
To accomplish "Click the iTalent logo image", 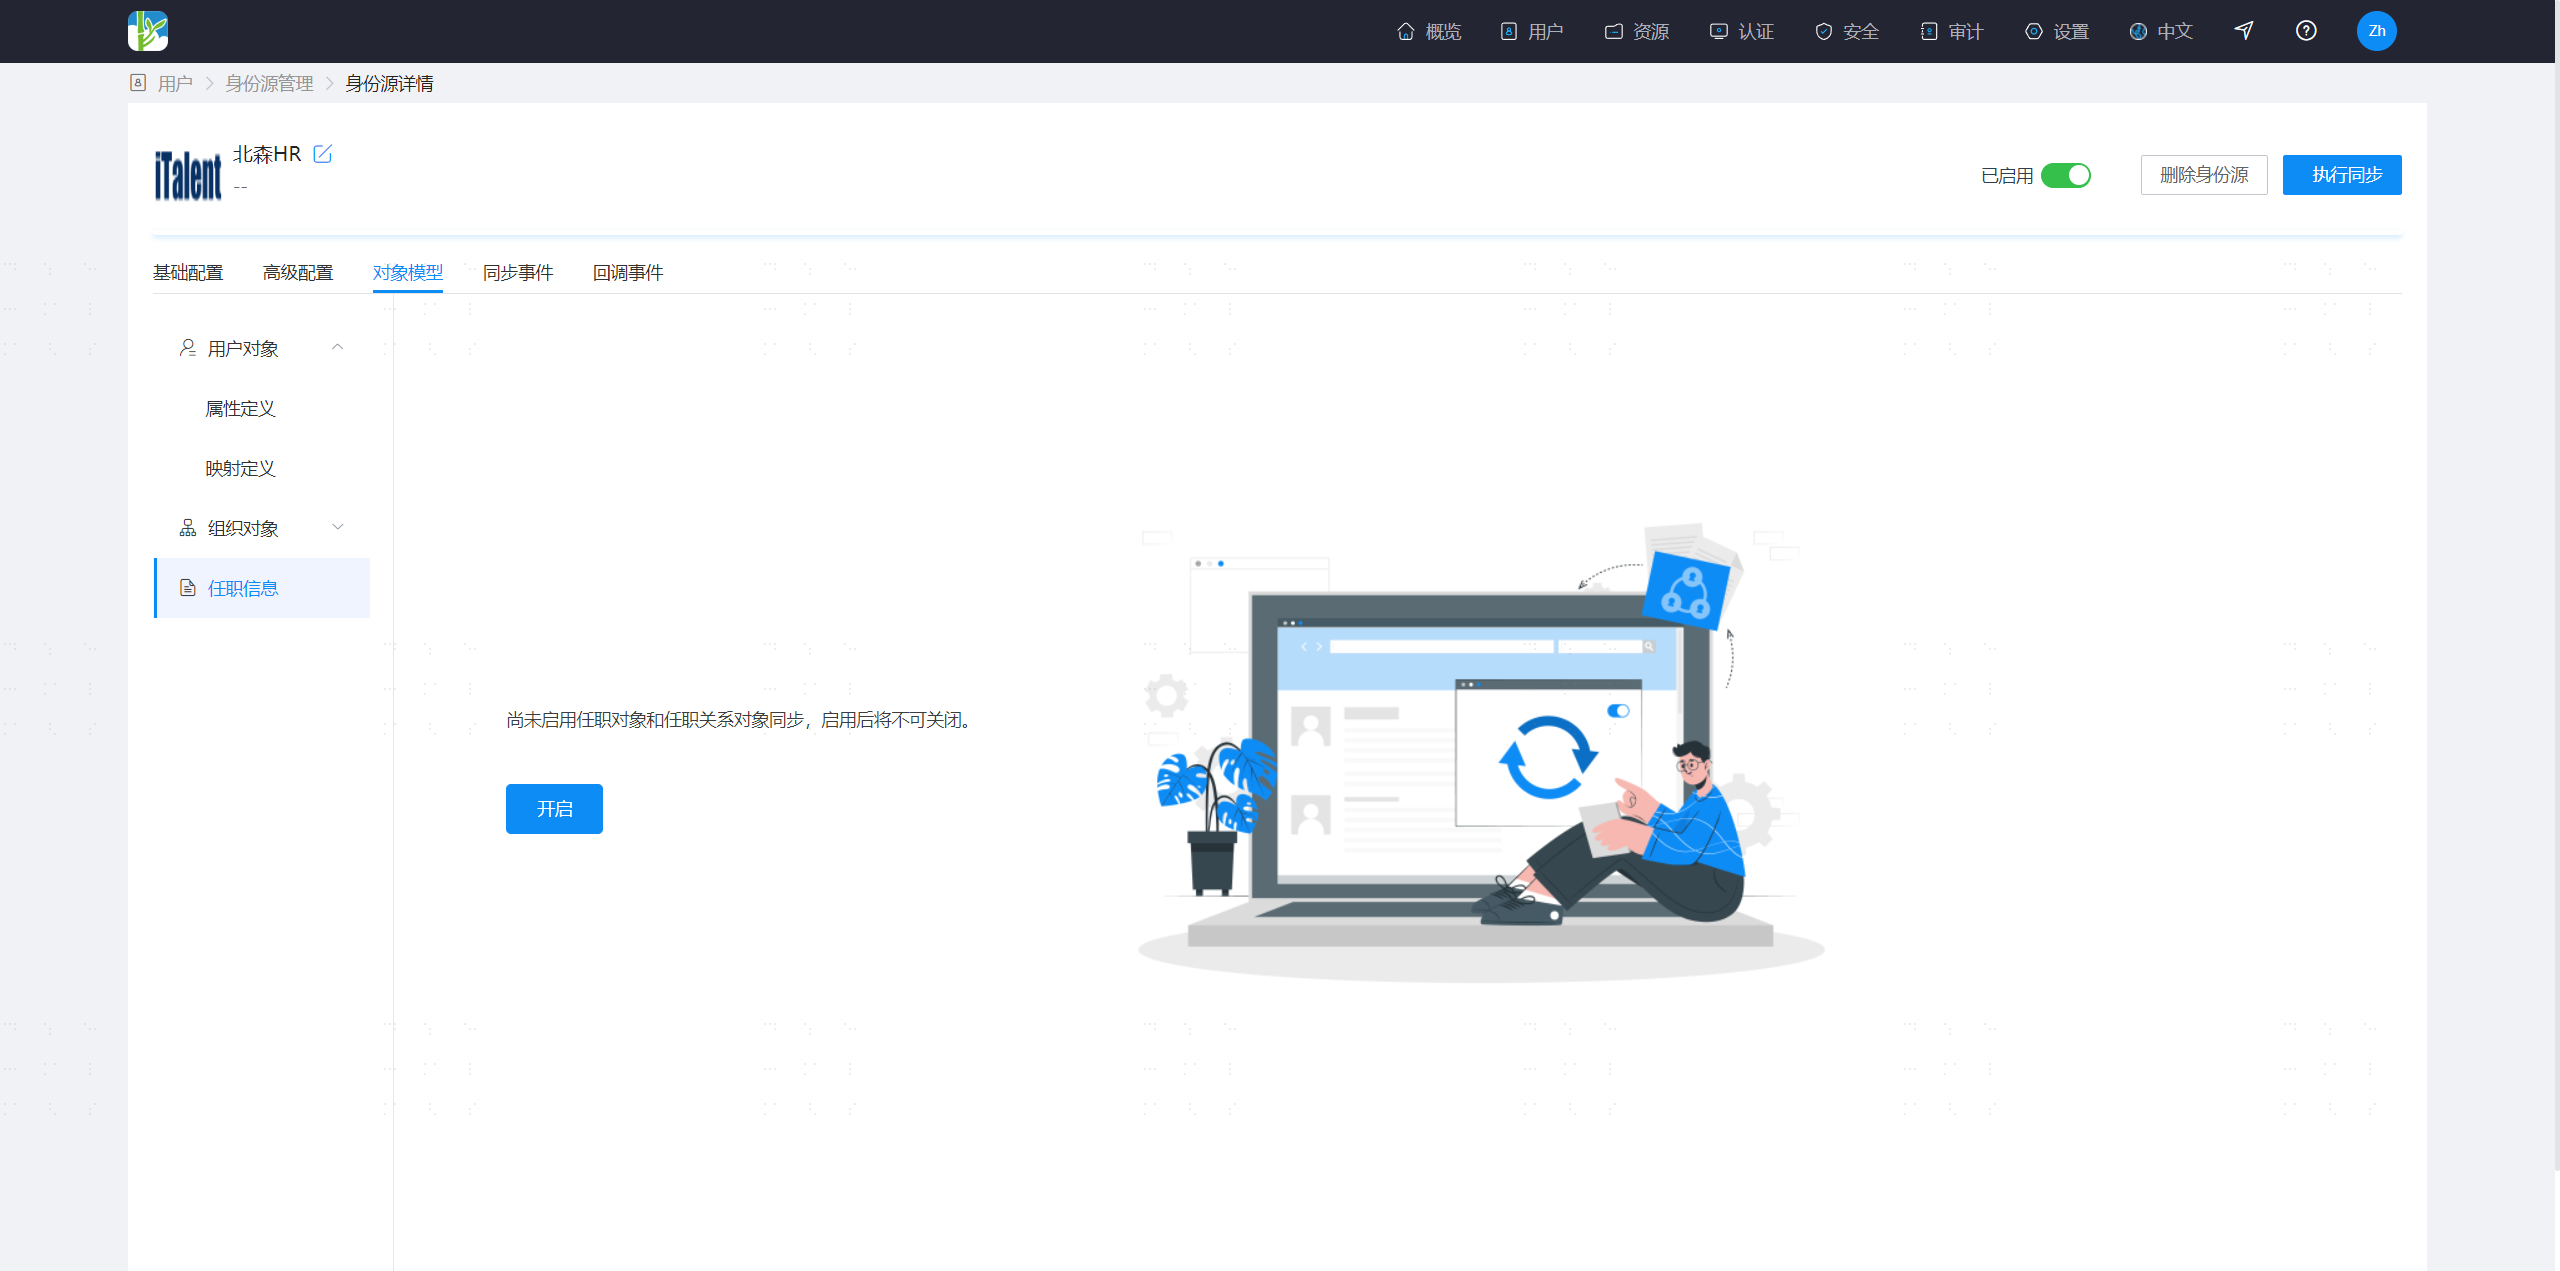I will pyautogui.click(x=188, y=175).
